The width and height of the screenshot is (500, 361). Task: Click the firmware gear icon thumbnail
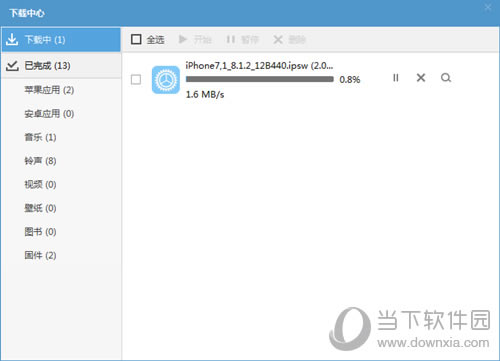166,80
